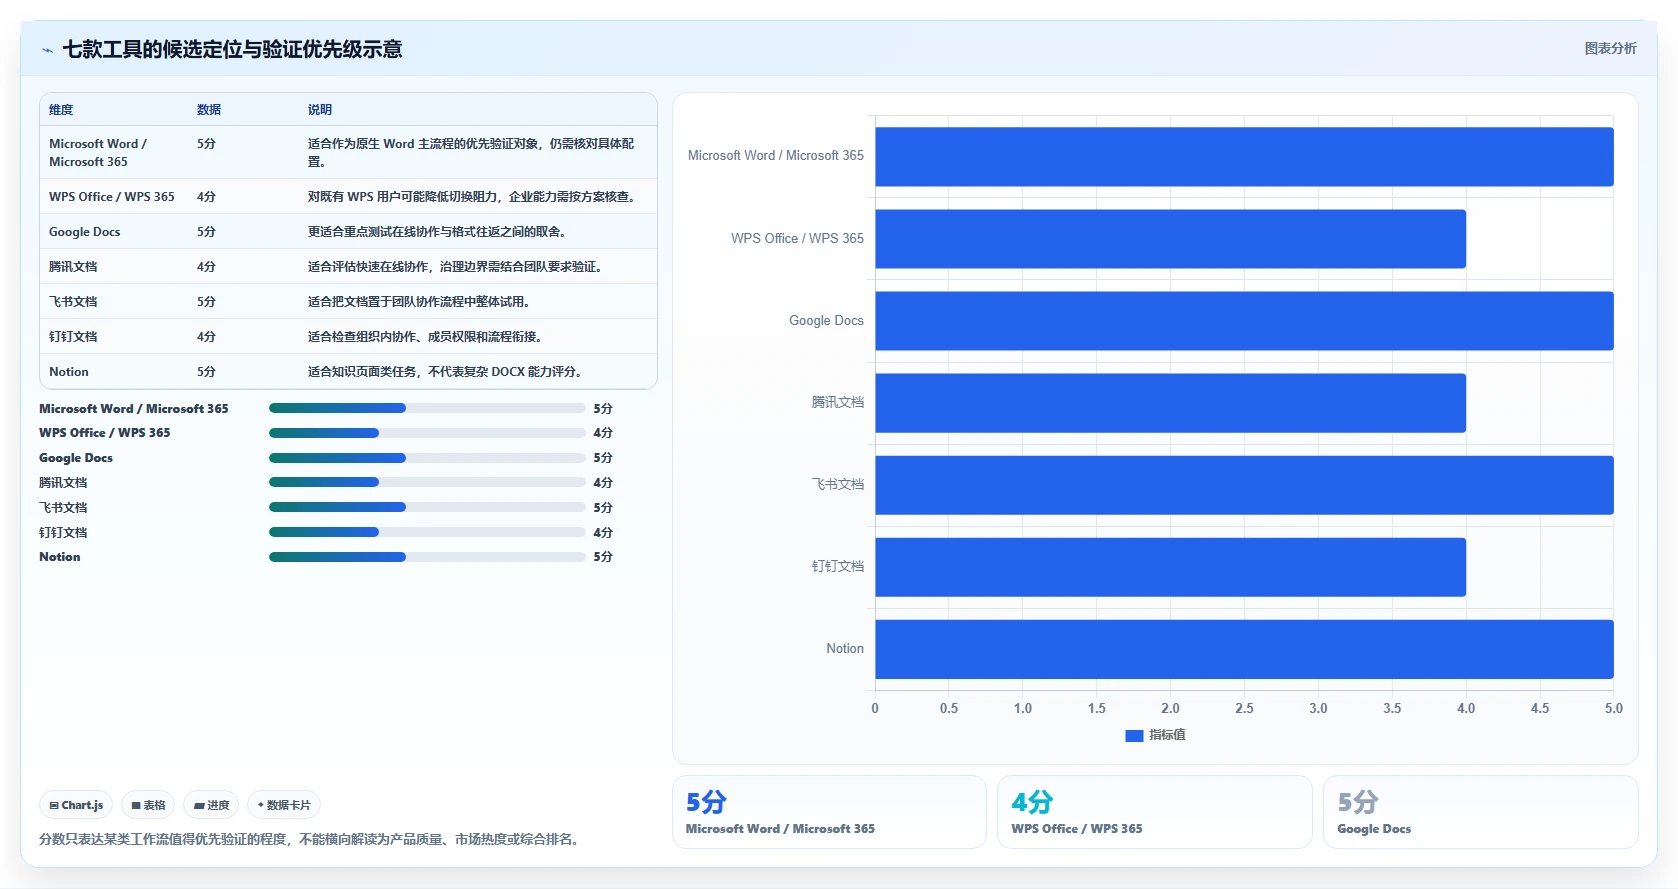Click the Google Docs bar in the chart
The height and width of the screenshot is (889, 1678).
coord(1244,321)
